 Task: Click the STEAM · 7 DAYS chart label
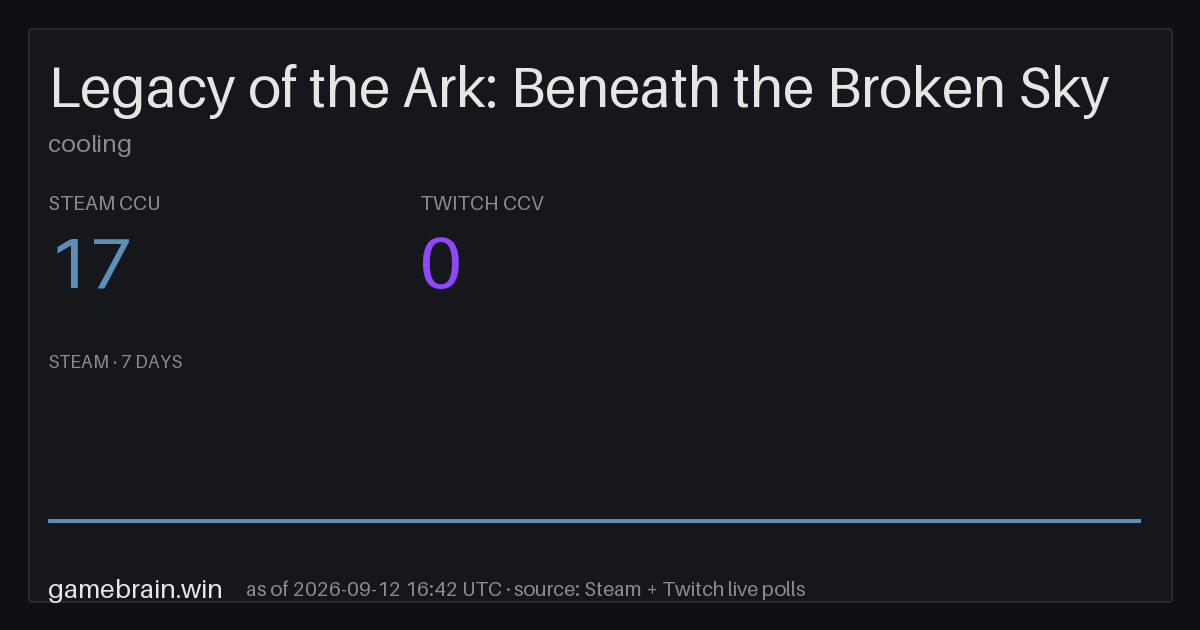click(115, 362)
